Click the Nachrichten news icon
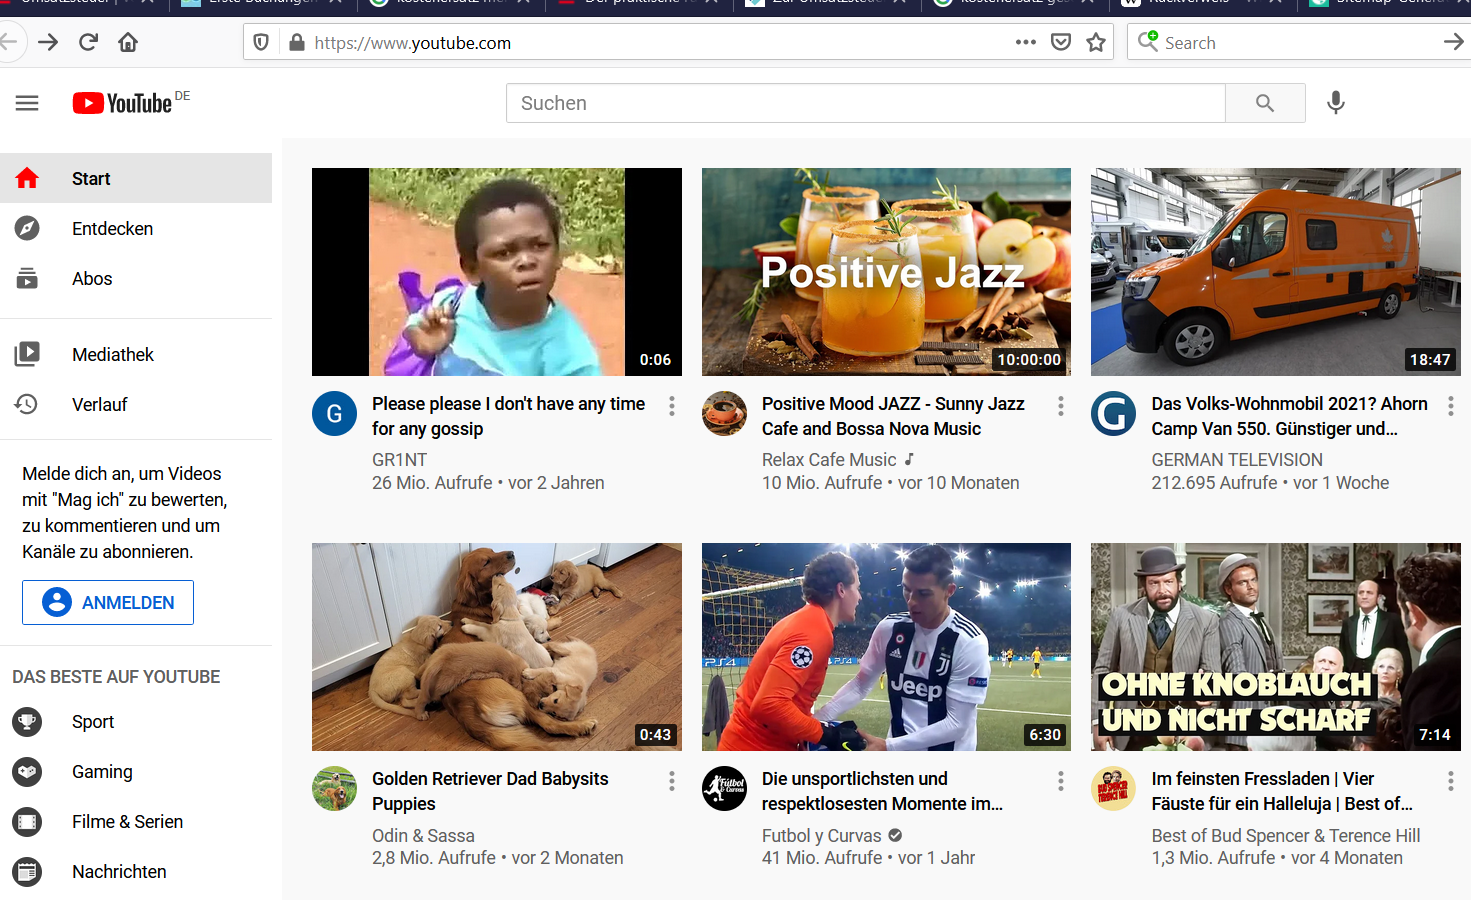Screen dimensions: 1471x900 (27, 871)
